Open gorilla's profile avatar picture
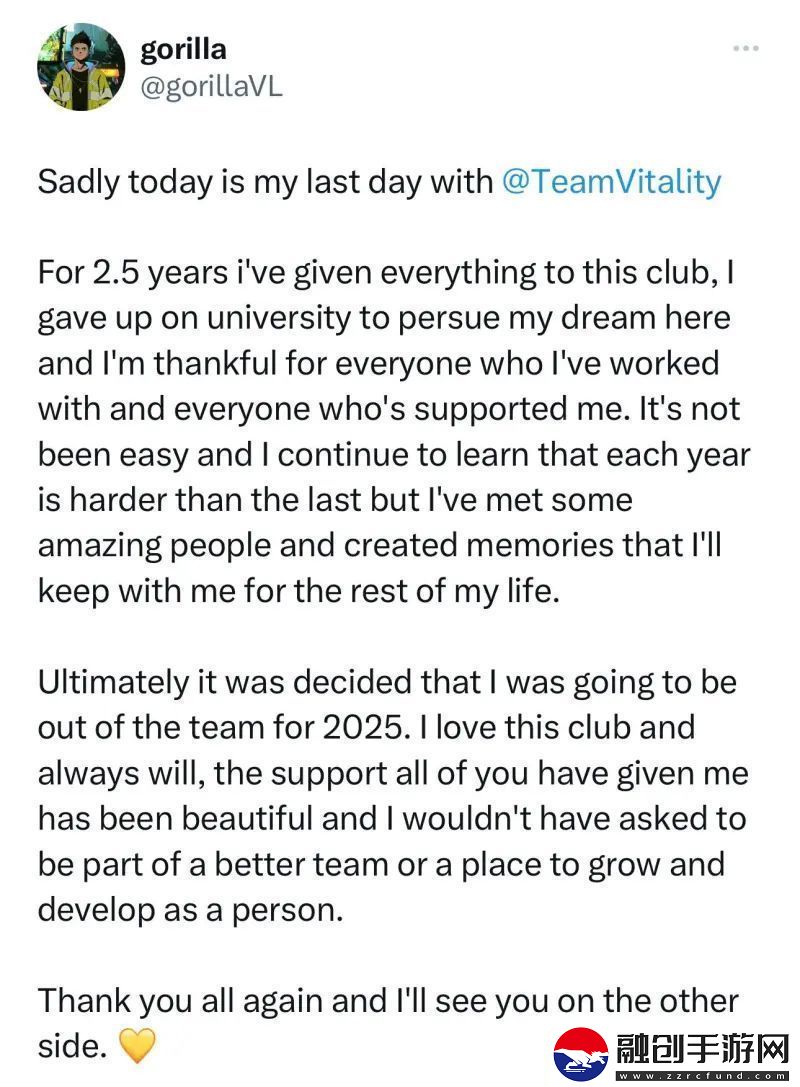This screenshot has width=800, height=1087. click(81, 67)
